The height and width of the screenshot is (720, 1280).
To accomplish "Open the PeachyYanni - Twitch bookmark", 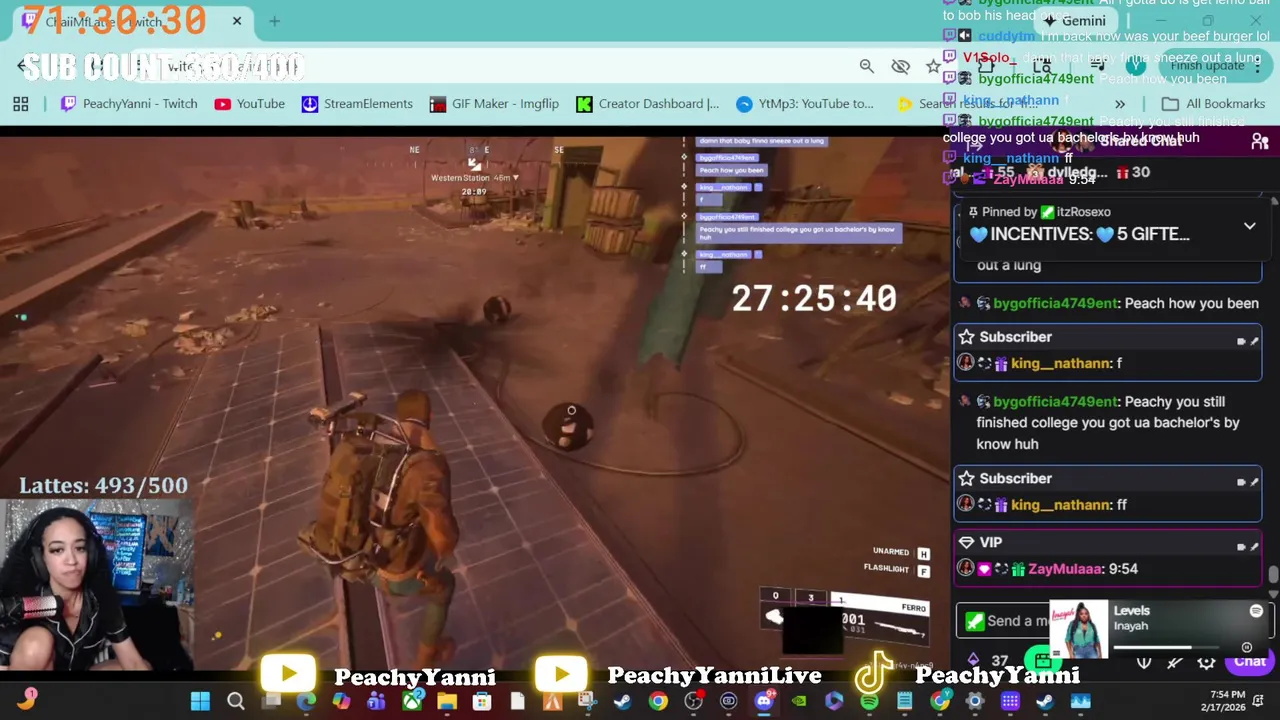I will 129,104.
